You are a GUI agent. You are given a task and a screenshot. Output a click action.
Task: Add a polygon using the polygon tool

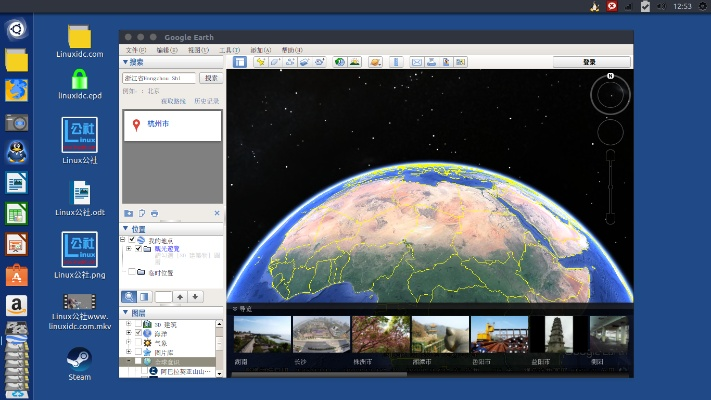275,62
